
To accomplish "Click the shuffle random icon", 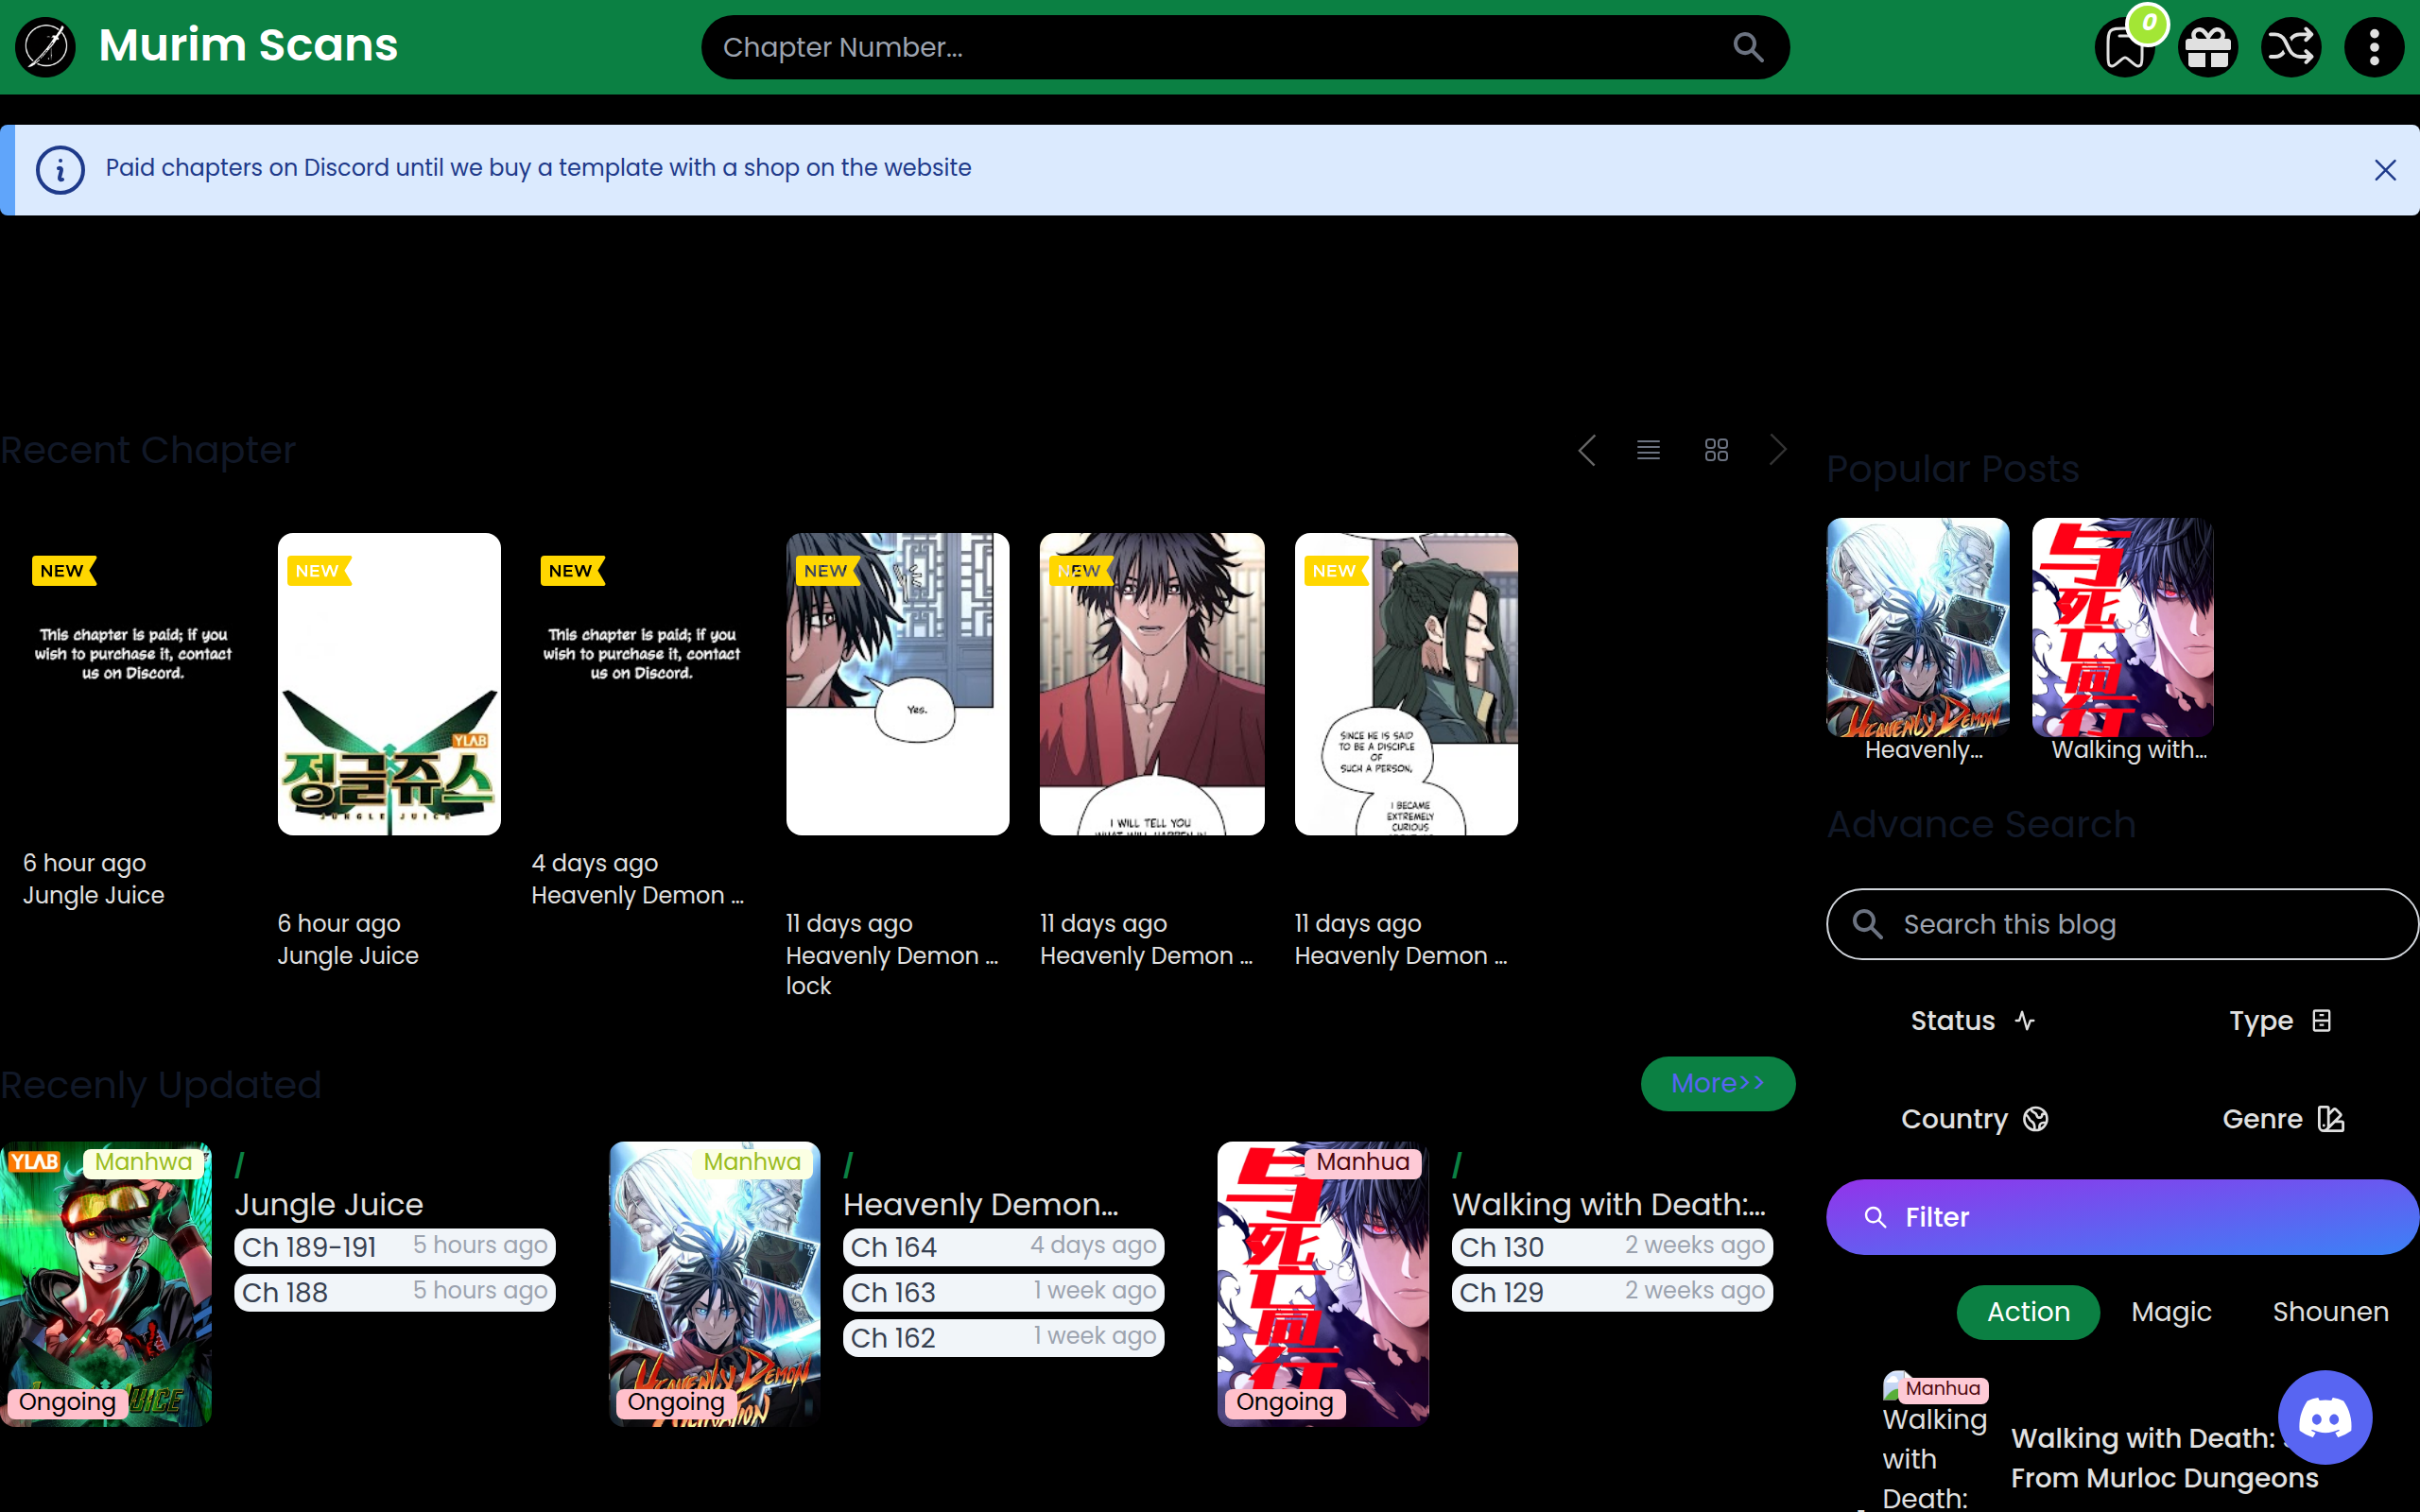I will point(2291,47).
